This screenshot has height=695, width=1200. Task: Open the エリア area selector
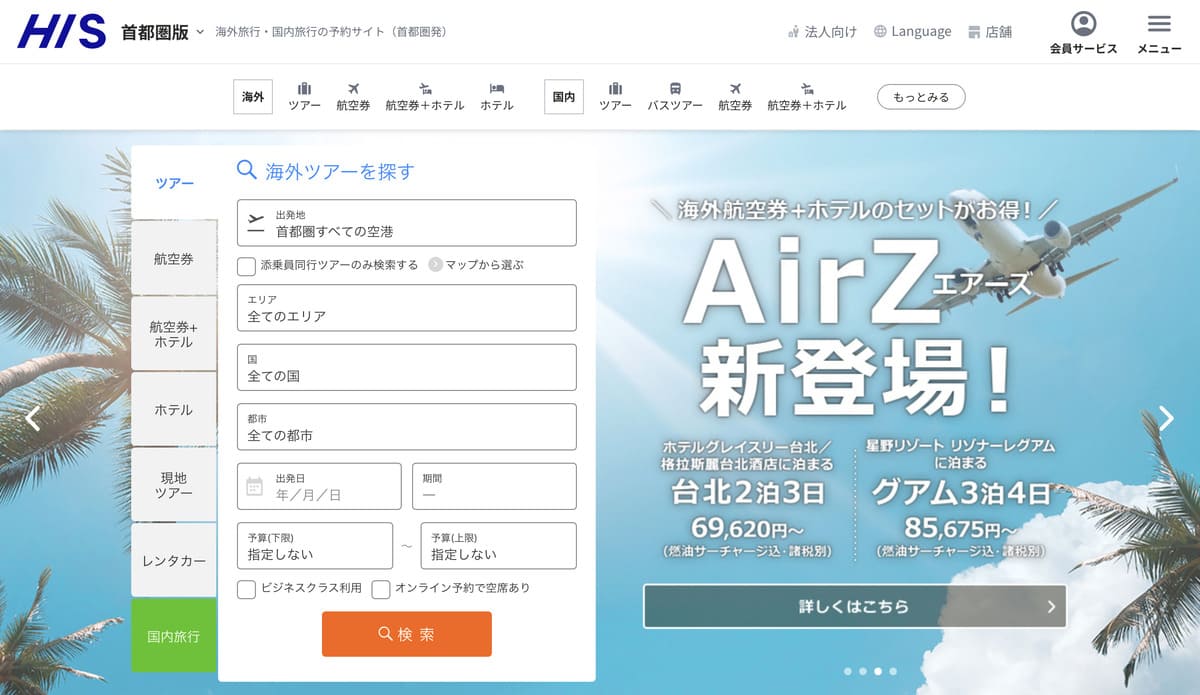(x=407, y=307)
